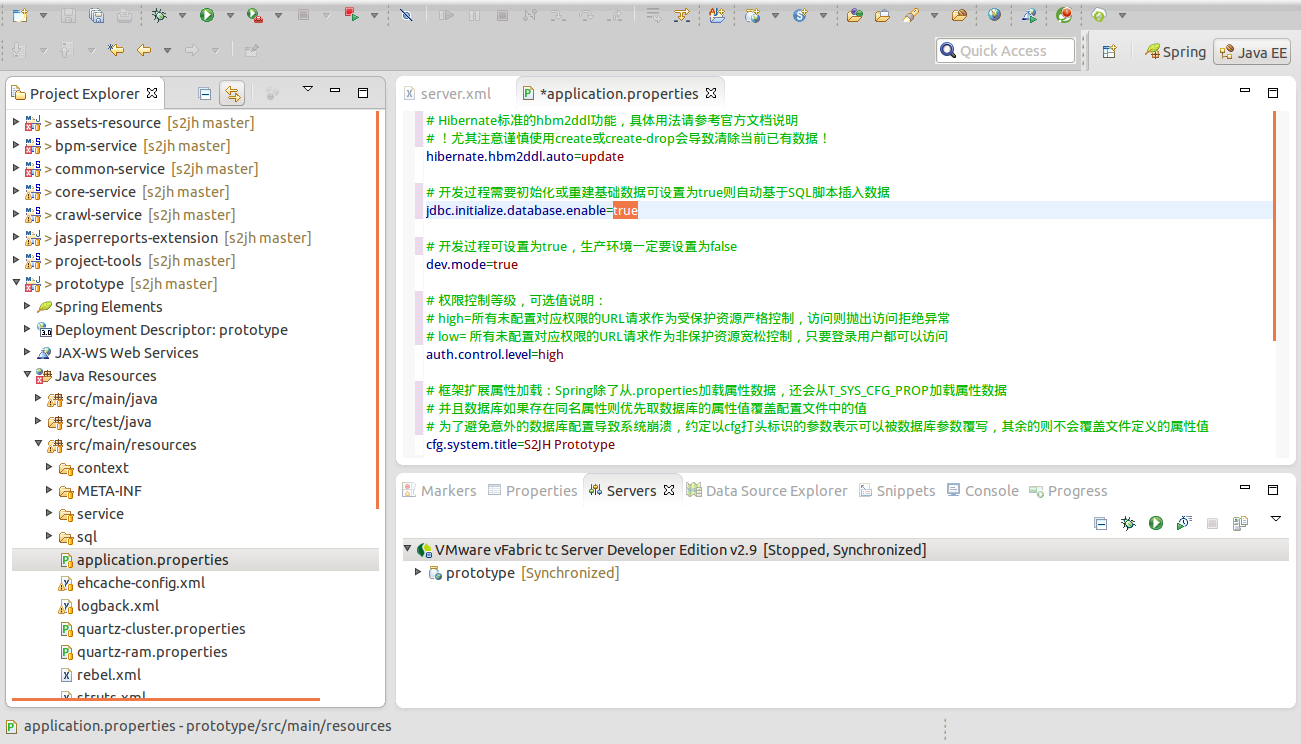Expand the src/main/java folder
The height and width of the screenshot is (744, 1301).
(39, 399)
